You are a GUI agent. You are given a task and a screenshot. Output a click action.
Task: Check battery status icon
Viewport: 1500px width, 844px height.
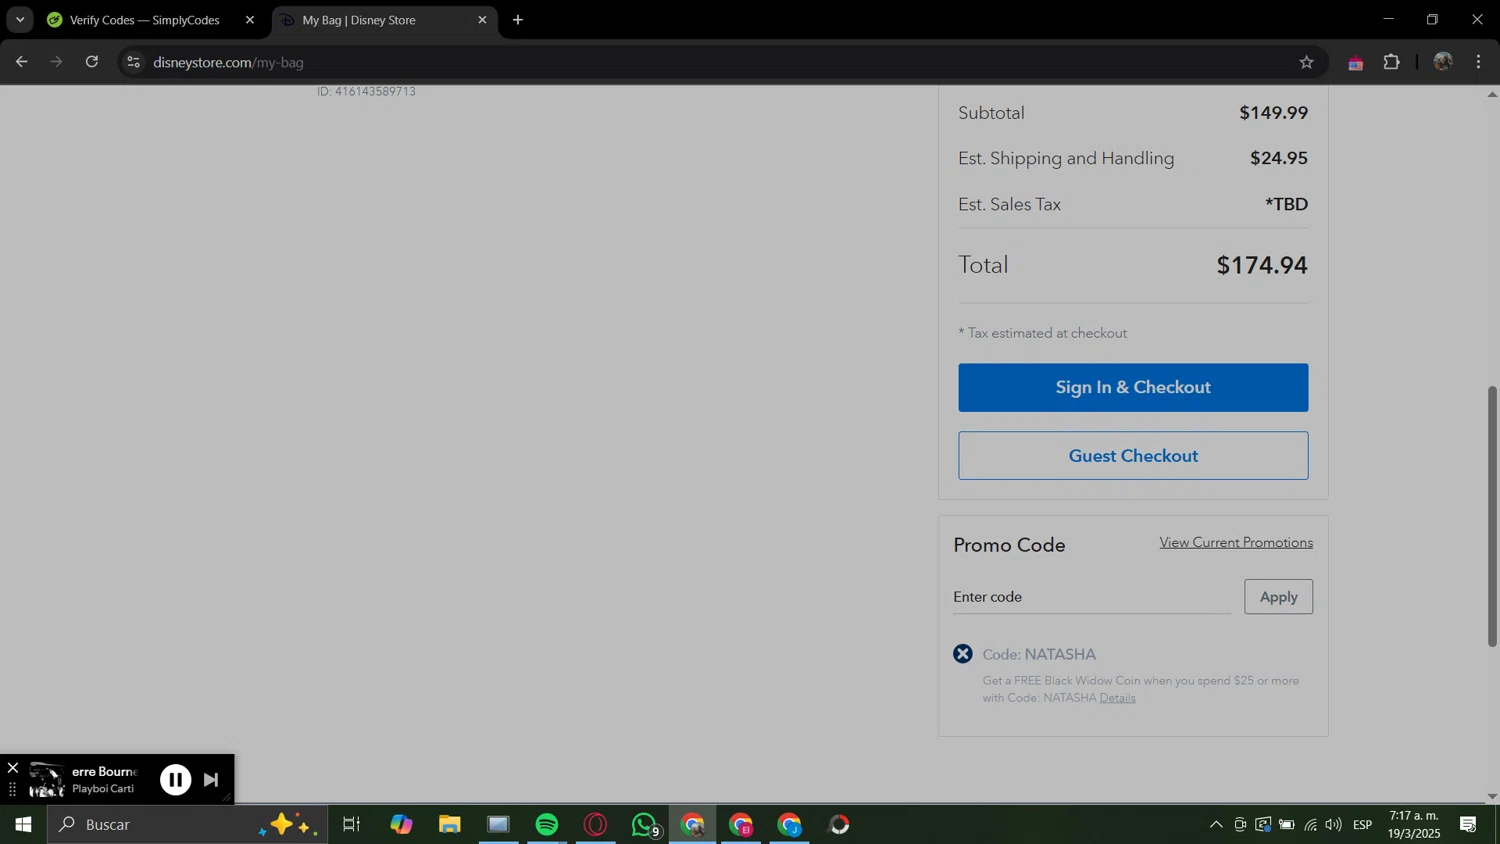click(1286, 825)
